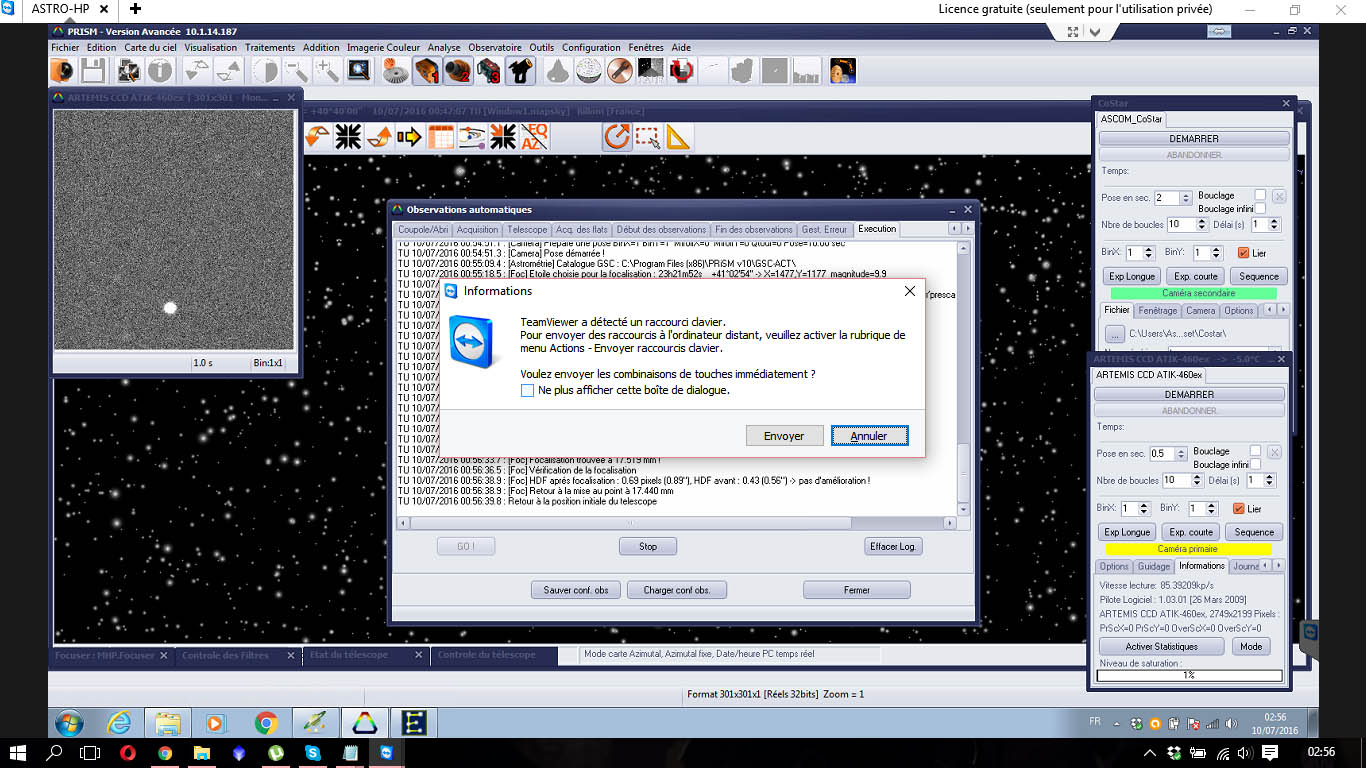Open the telescope icon in main toolbar

coord(520,71)
